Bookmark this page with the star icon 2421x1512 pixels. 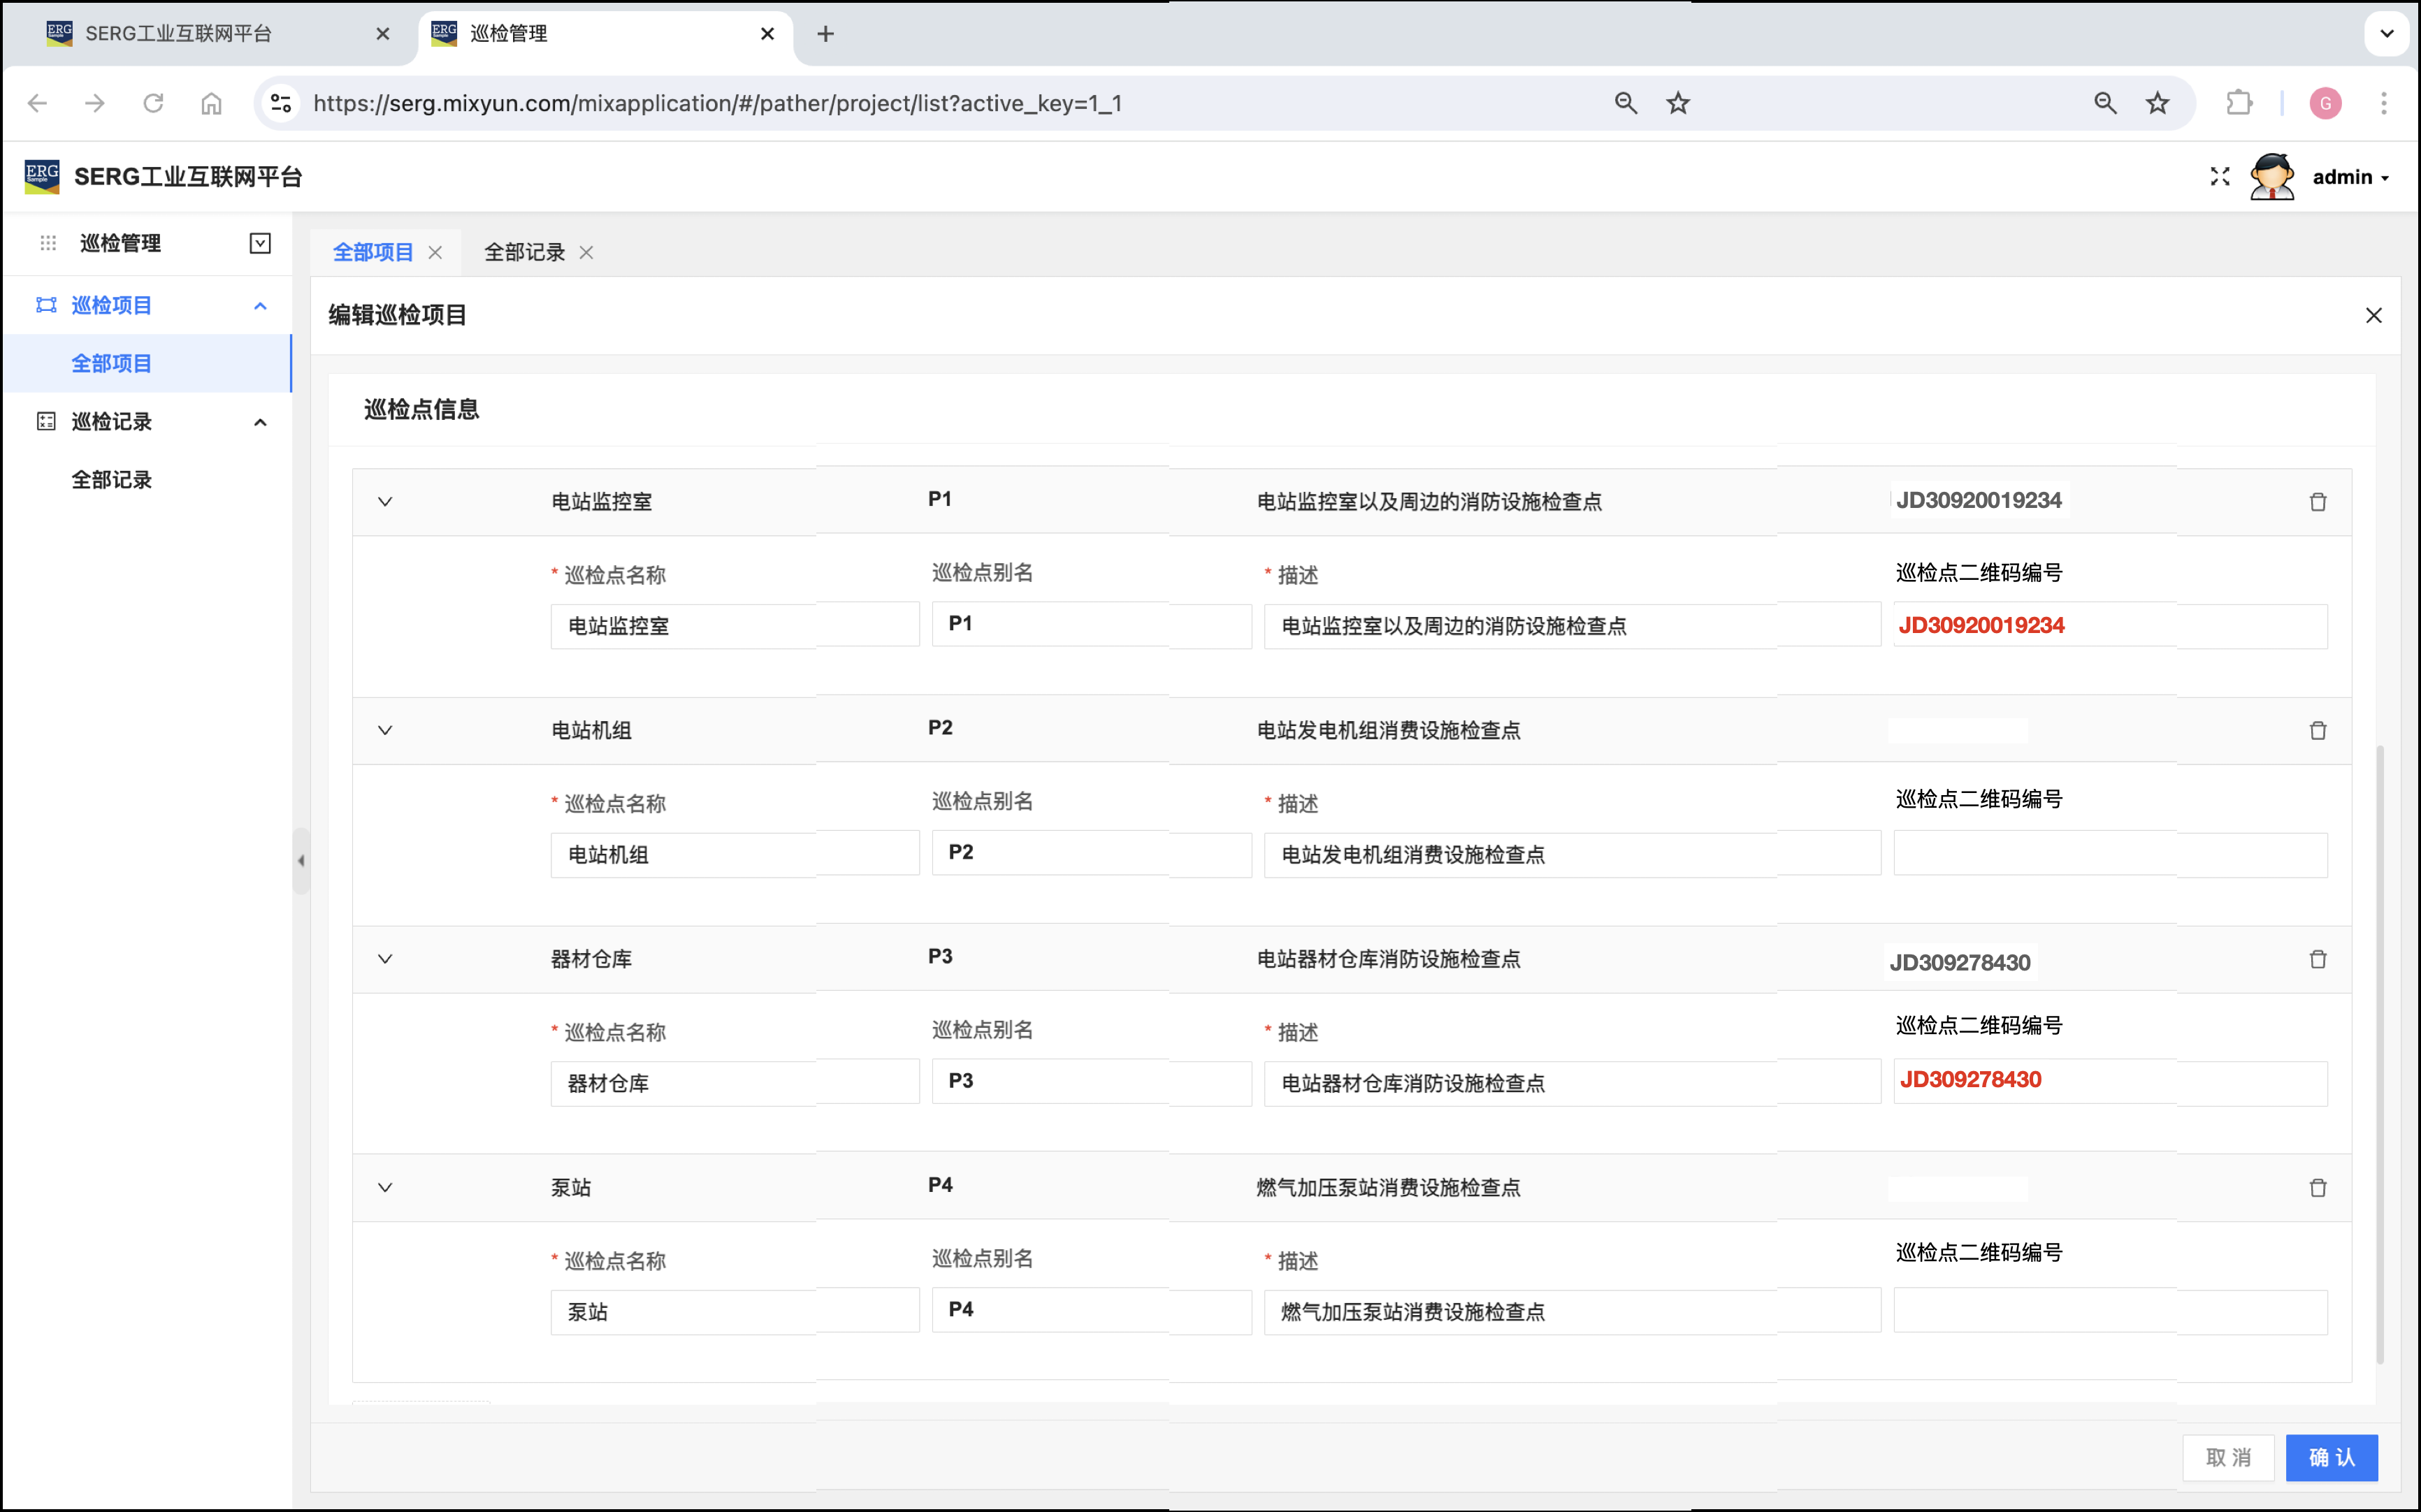[2157, 103]
